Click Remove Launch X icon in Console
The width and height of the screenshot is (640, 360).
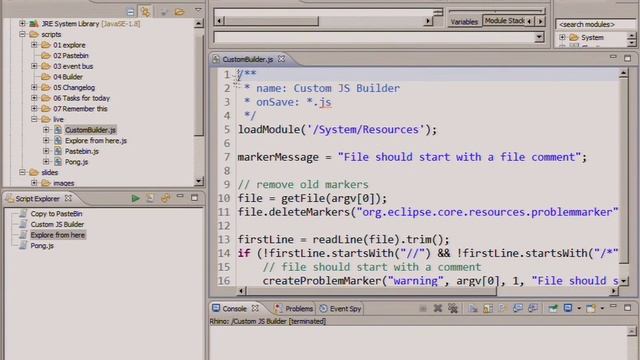pos(438,308)
